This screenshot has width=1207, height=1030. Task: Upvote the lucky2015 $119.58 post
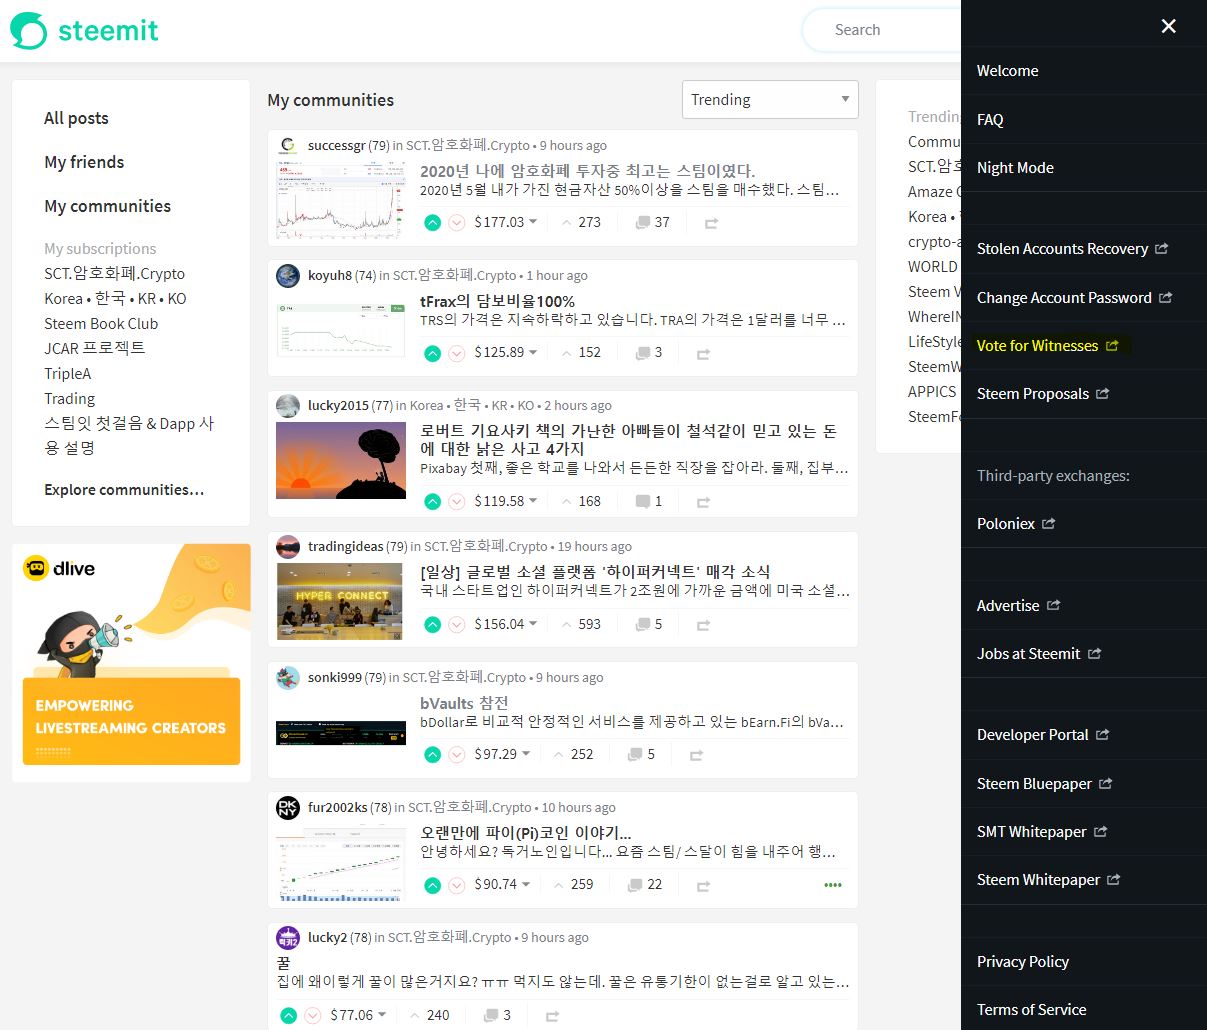(432, 501)
